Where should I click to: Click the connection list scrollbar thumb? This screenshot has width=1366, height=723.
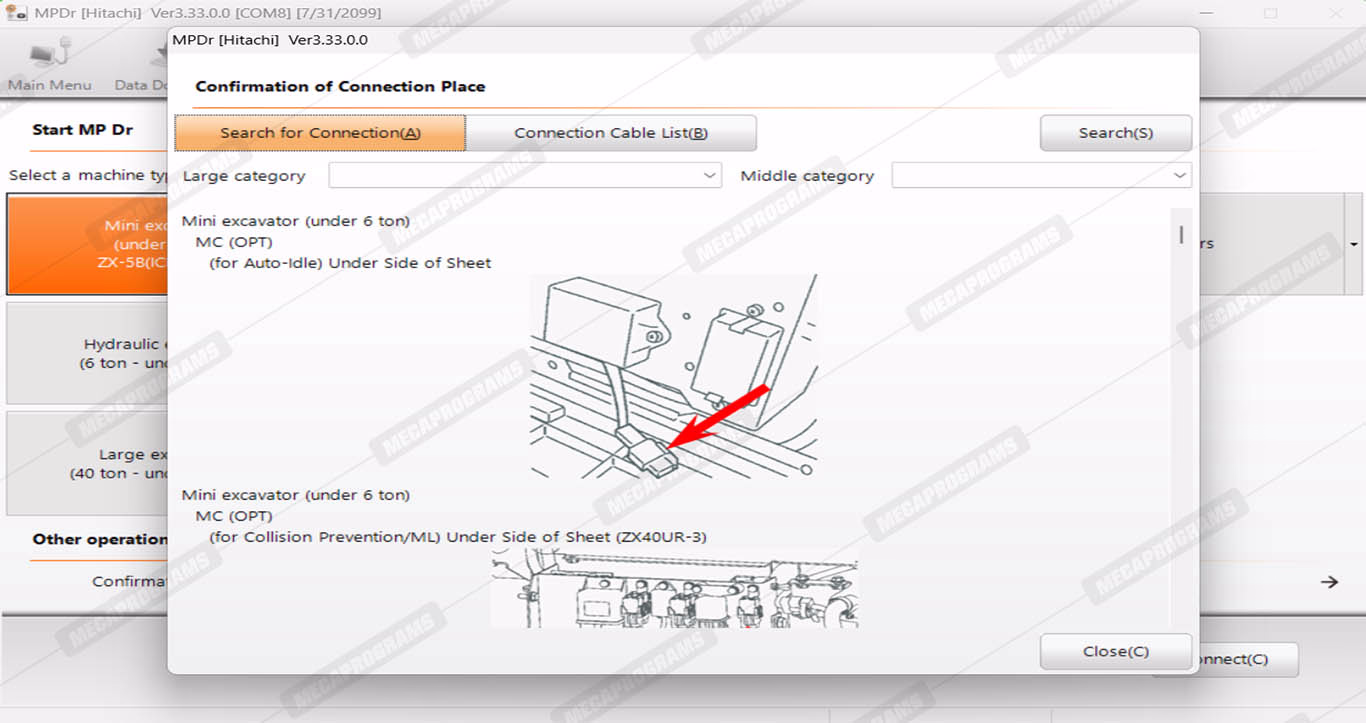(1181, 235)
